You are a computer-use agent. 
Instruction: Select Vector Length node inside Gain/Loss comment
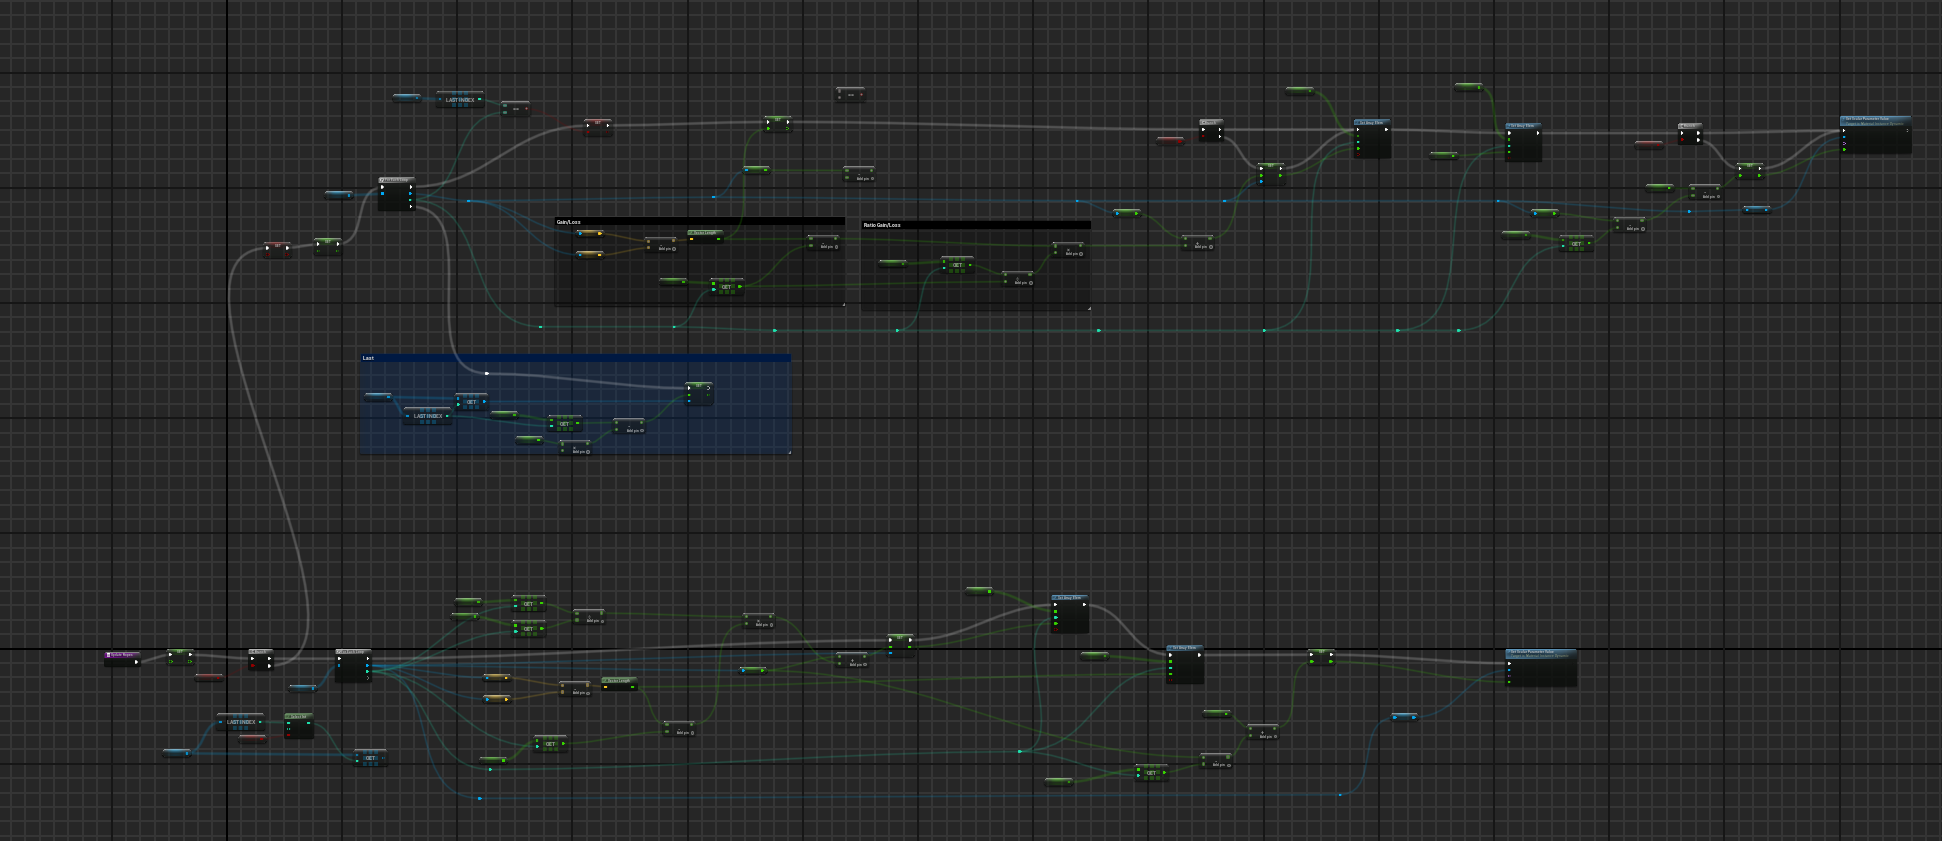click(704, 234)
